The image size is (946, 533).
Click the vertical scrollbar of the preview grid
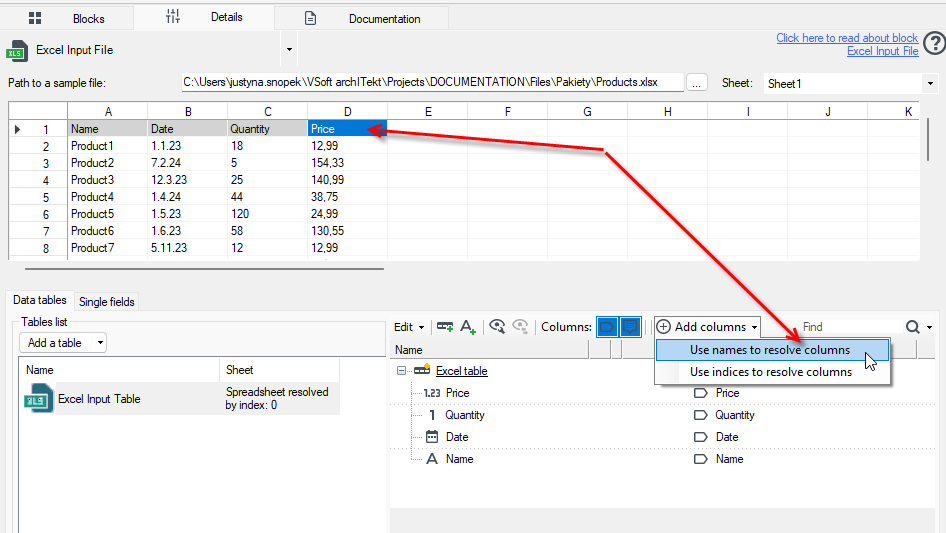pyautogui.click(x=929, y=139)
